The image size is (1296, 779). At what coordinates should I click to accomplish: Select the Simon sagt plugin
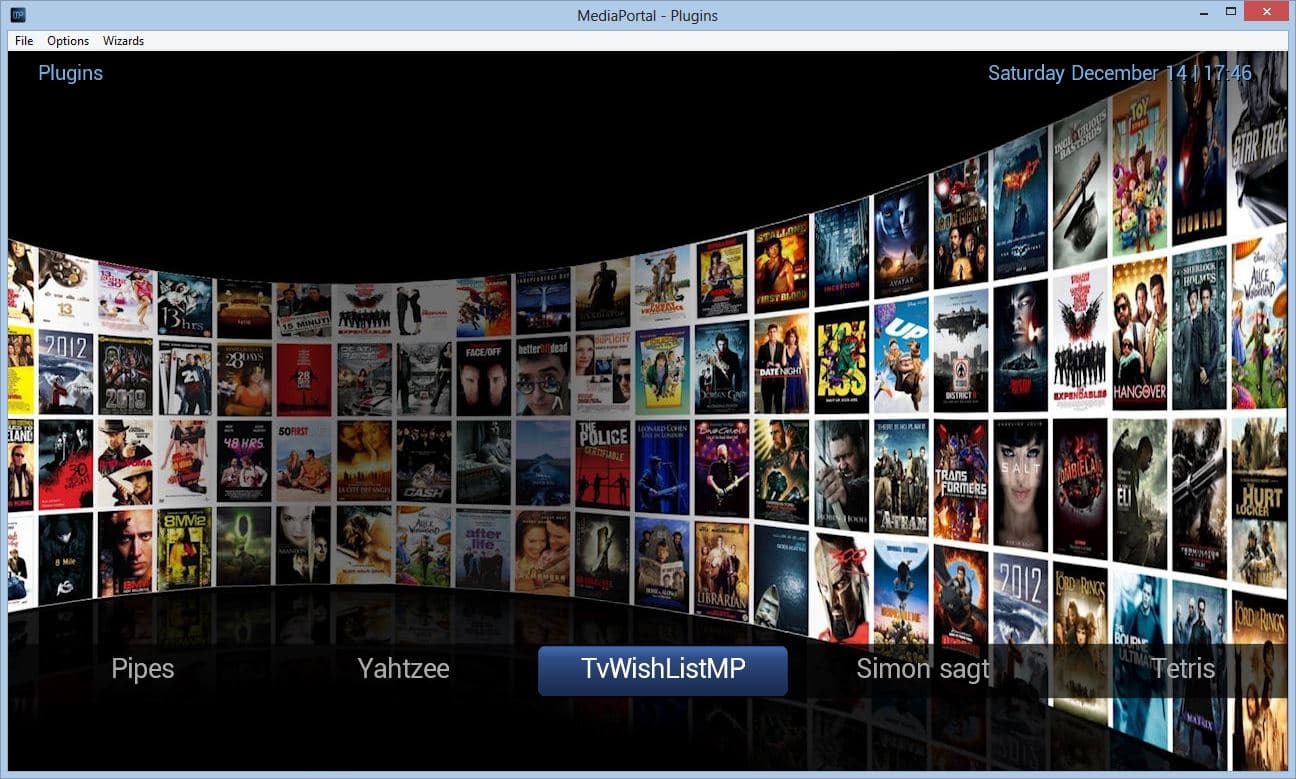tap(923, 669)
